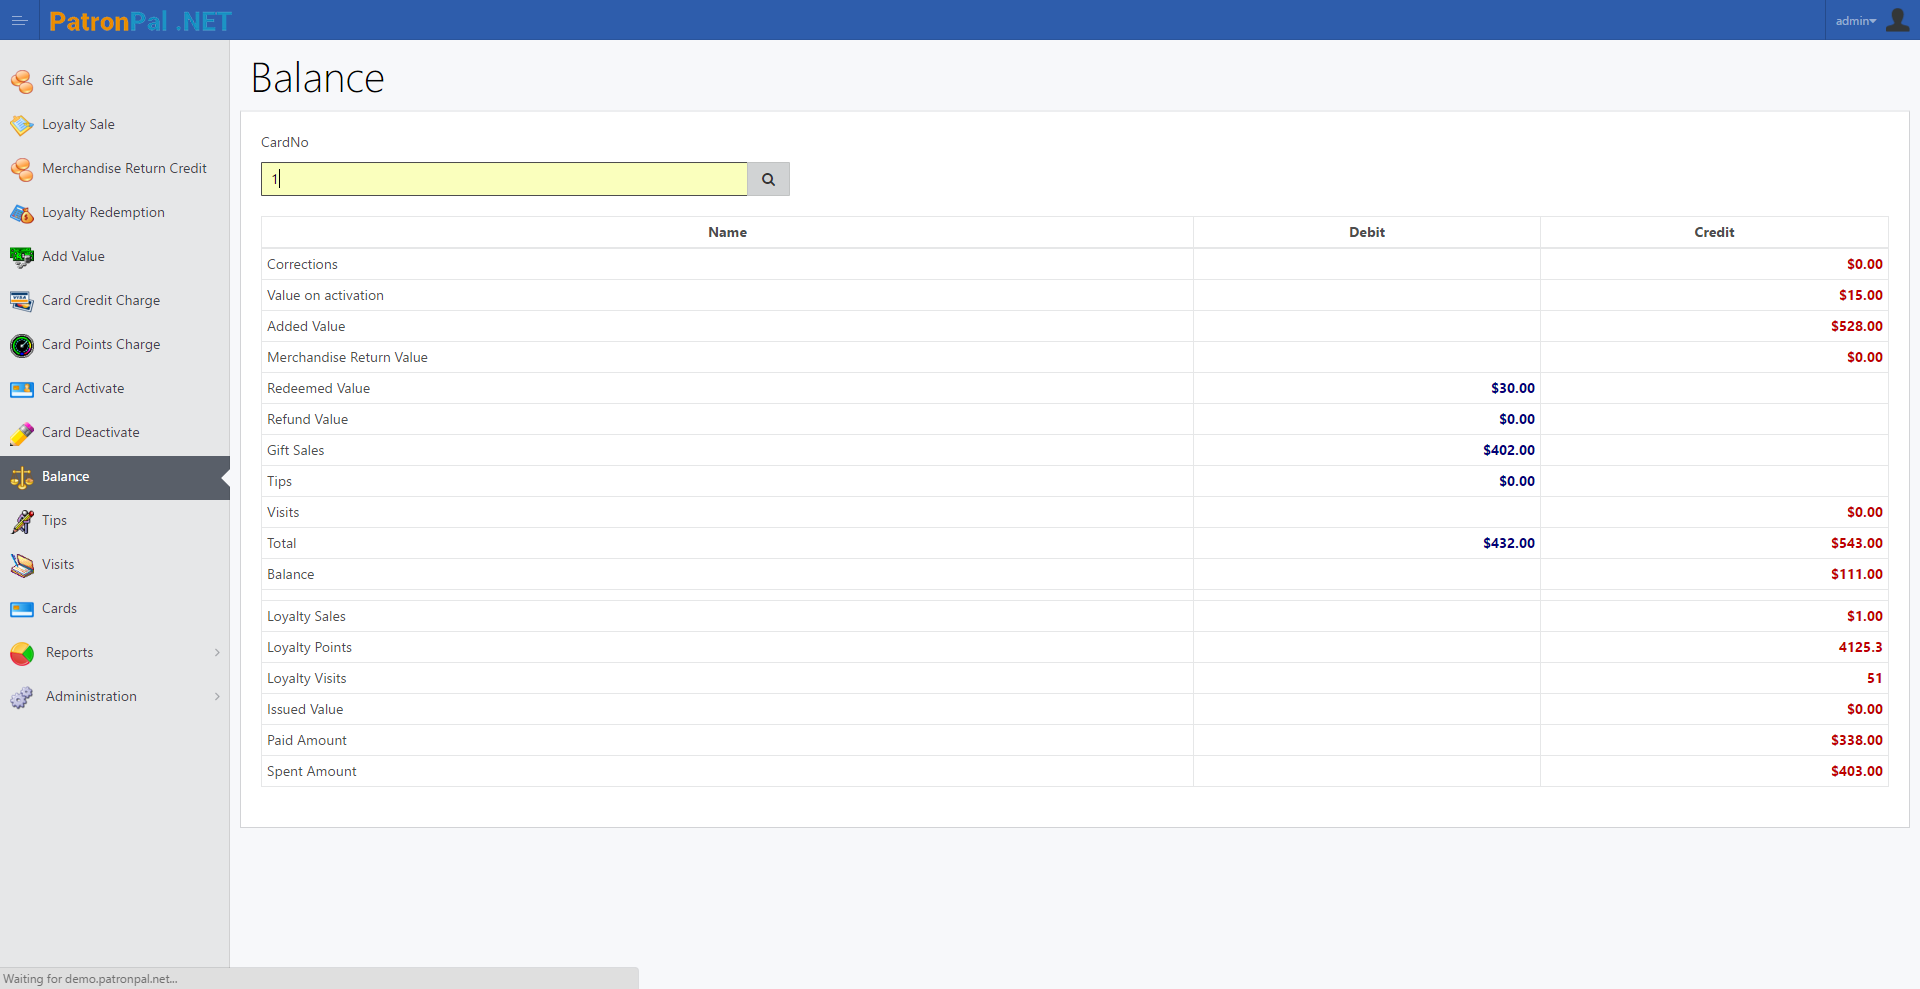Expand the Reports submenu chevron
This screenshot has height=989, width=1920.
pyautogui.click(x=217, y=652)
